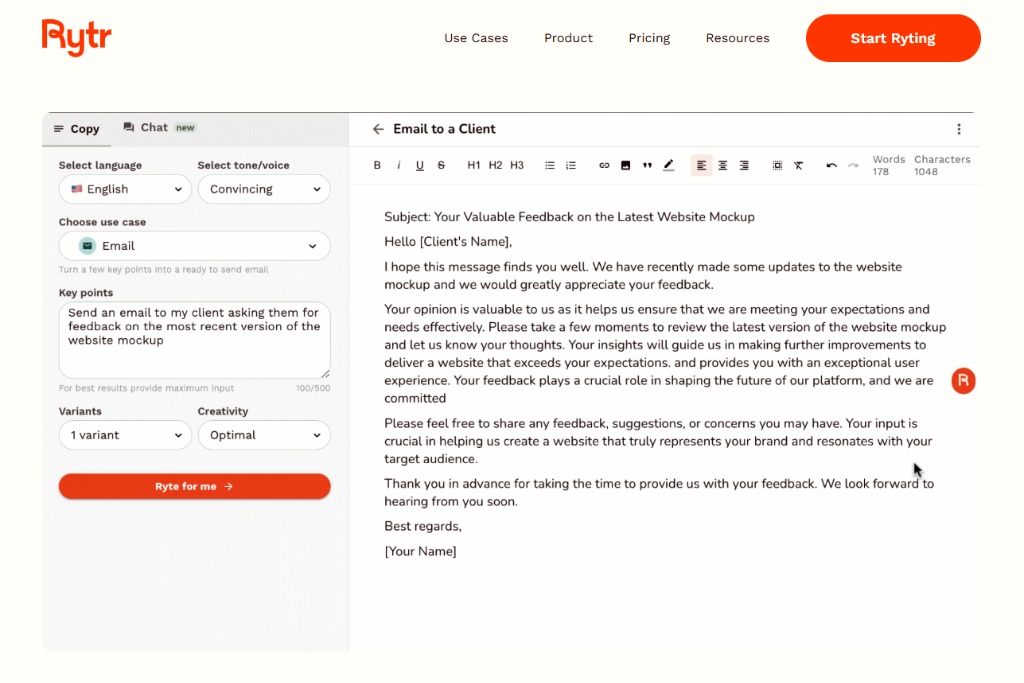Expand the tone dropdown set to Convincing

264,189
